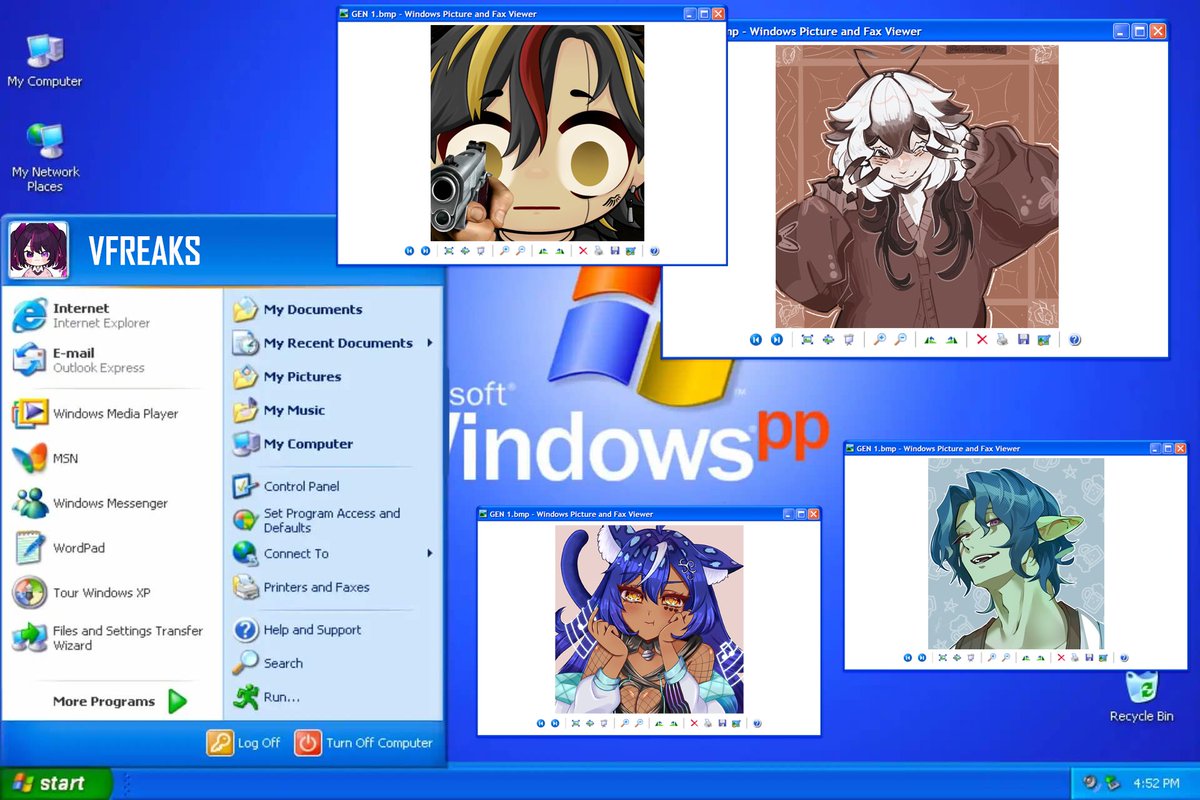Click the Copy To floppy icon in the white-haired character viewer

[x=1023, y=340]
